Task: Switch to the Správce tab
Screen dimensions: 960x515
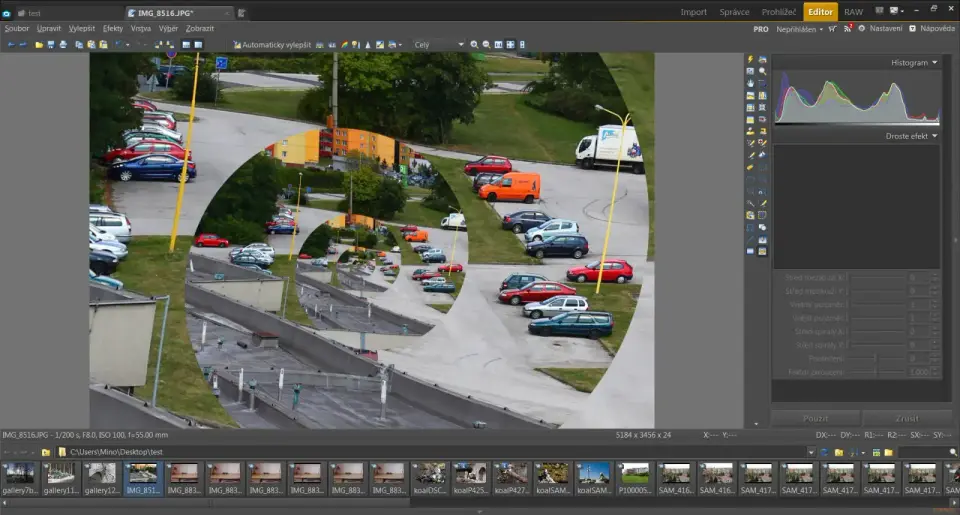Action: pyautogui.click(x=734, y=12)
